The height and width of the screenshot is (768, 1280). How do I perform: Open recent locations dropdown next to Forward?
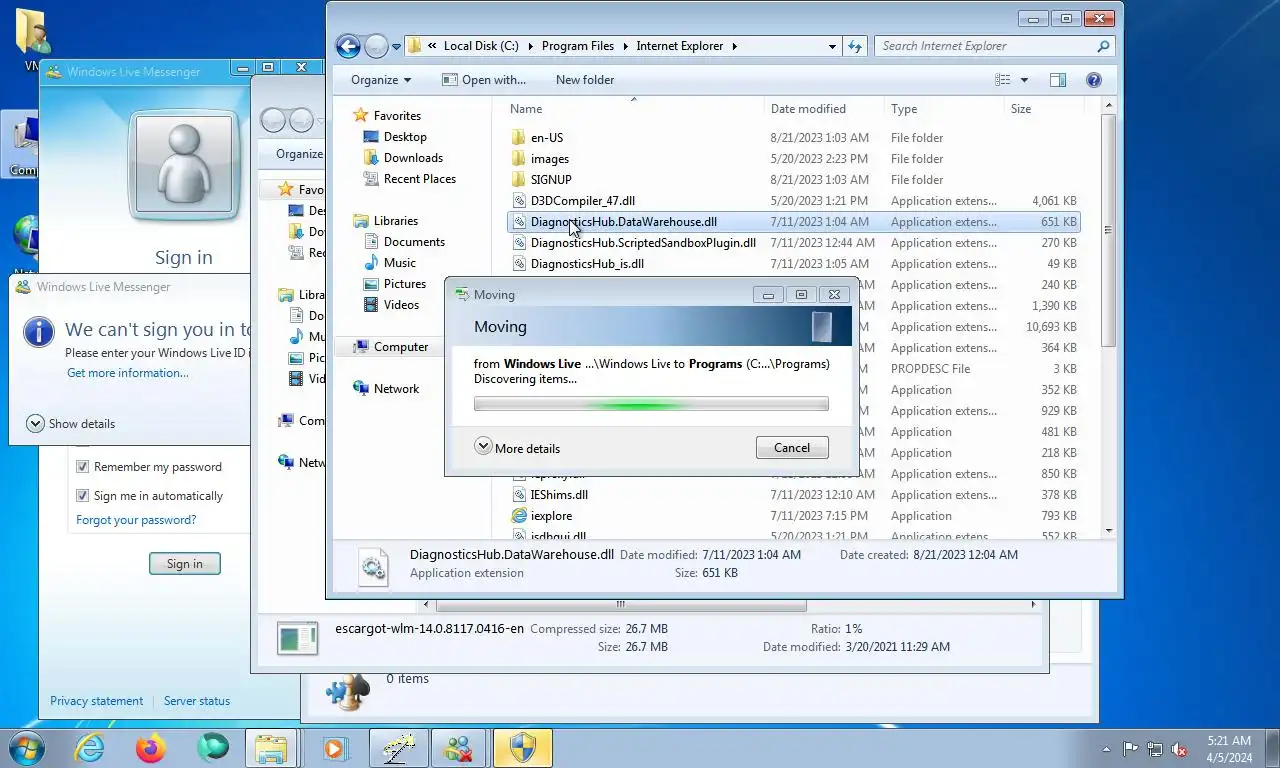pos(396,47)
